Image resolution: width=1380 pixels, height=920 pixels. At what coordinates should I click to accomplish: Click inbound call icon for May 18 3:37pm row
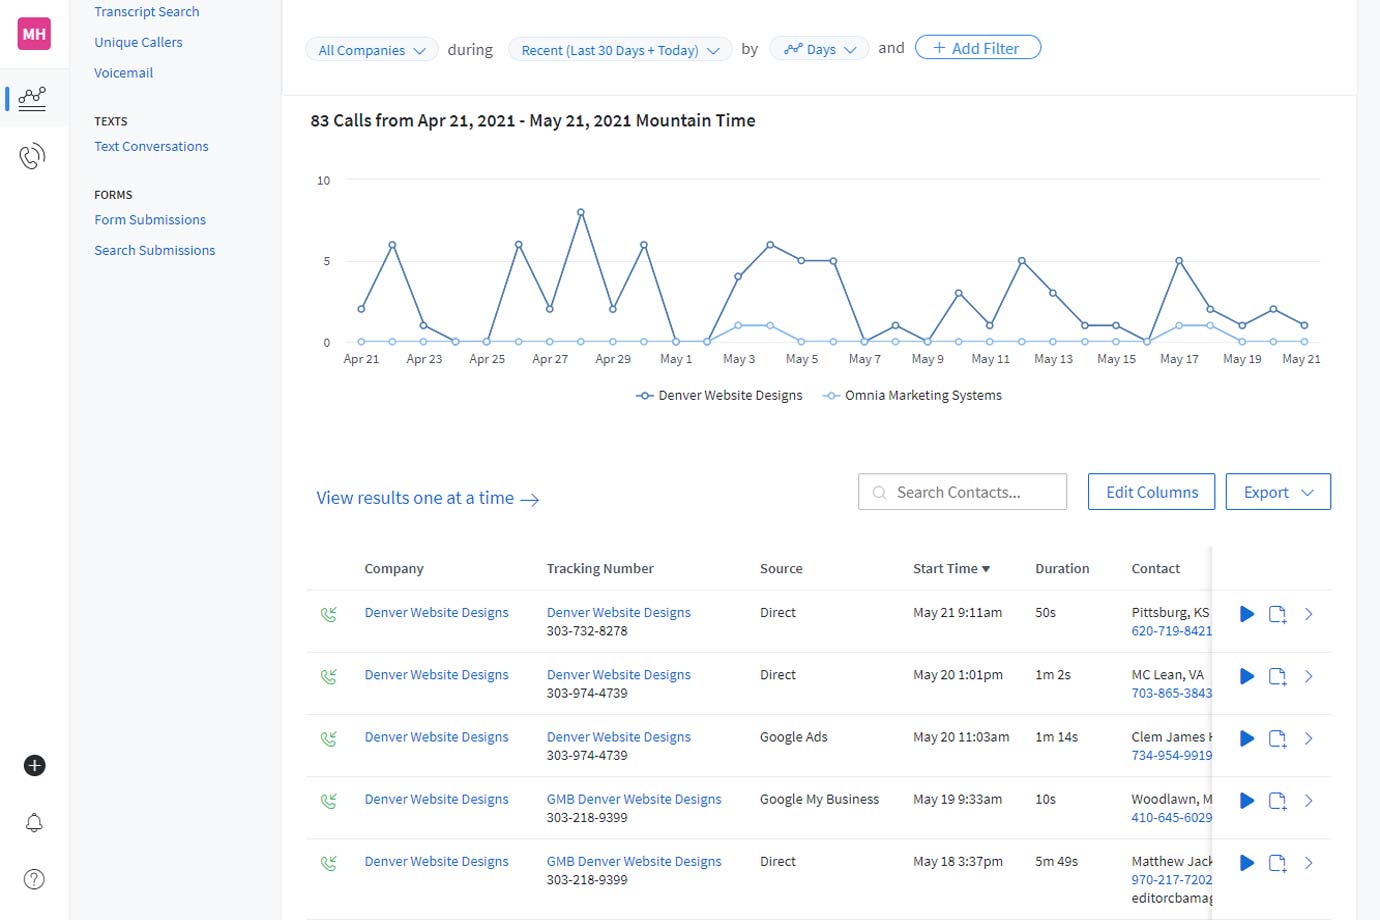[x=328, y=862]
